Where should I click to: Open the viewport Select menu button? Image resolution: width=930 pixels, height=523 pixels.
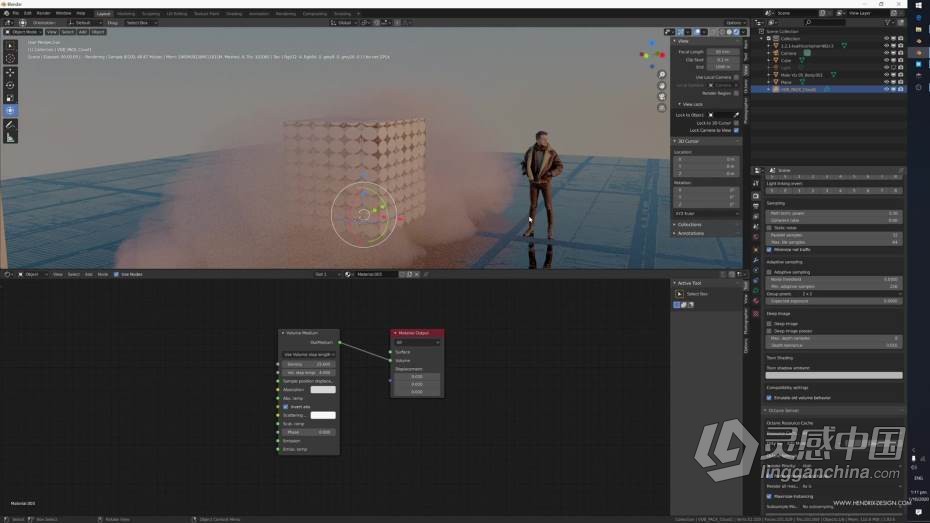(x=68, y=32)
